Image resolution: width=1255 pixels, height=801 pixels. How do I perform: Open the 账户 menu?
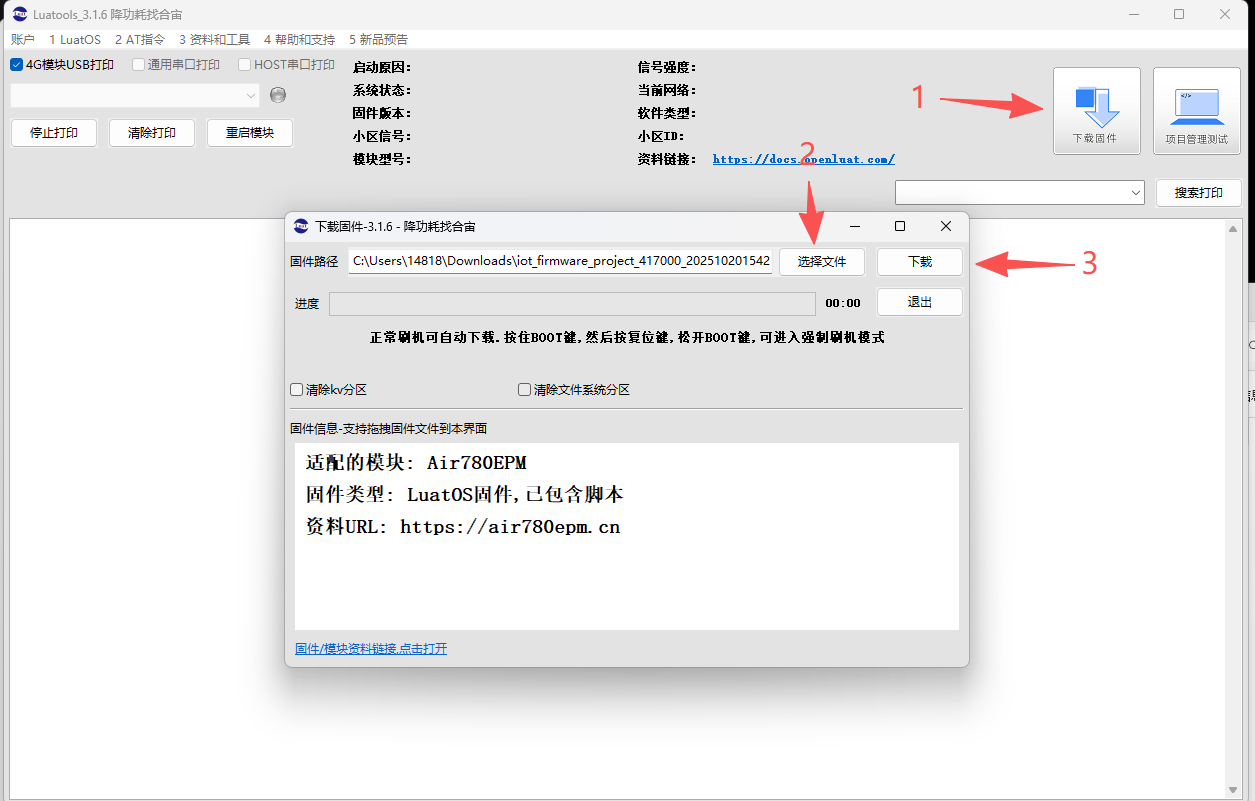23,39
